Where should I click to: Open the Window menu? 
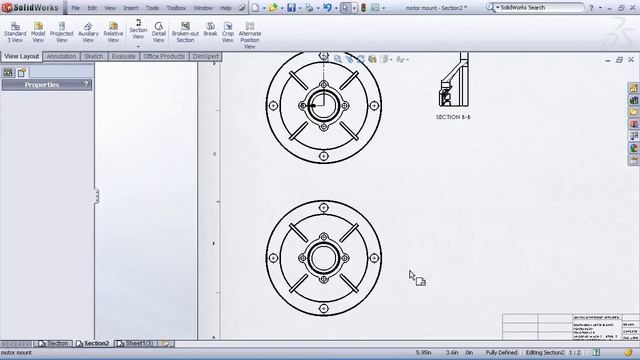click(x=203, y=8)
